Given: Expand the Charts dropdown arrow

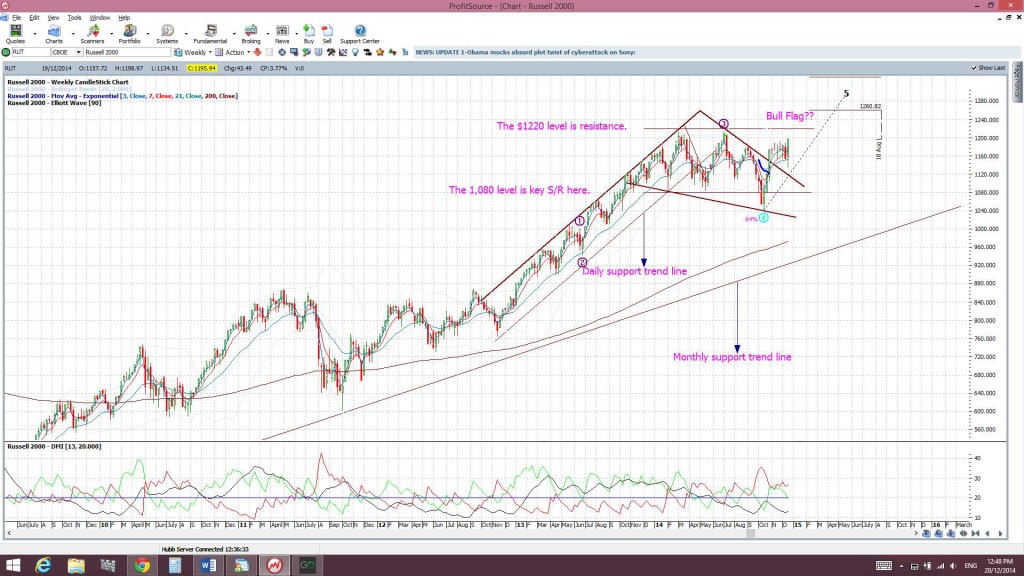Looking at the screenshot, I should point(72,33).
